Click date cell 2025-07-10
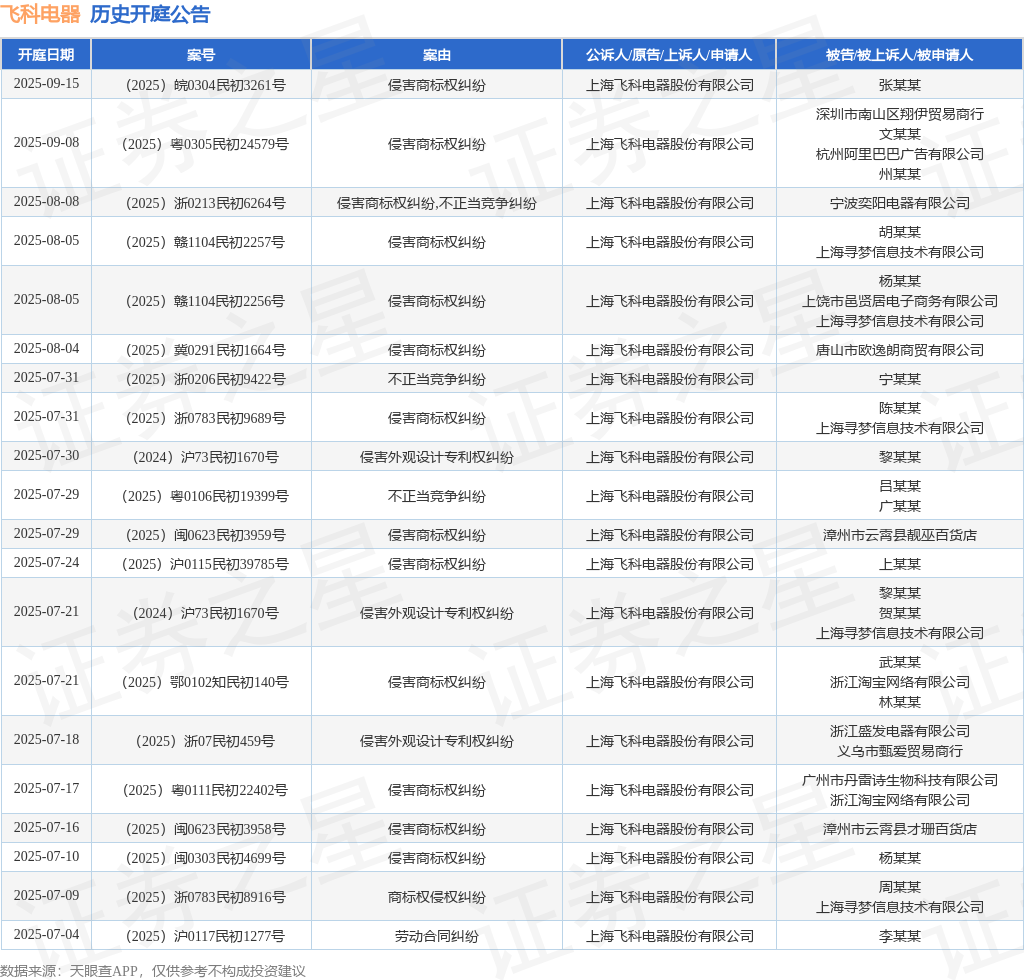The width and height of the screenshot is (1024, 980). point(46,856)
